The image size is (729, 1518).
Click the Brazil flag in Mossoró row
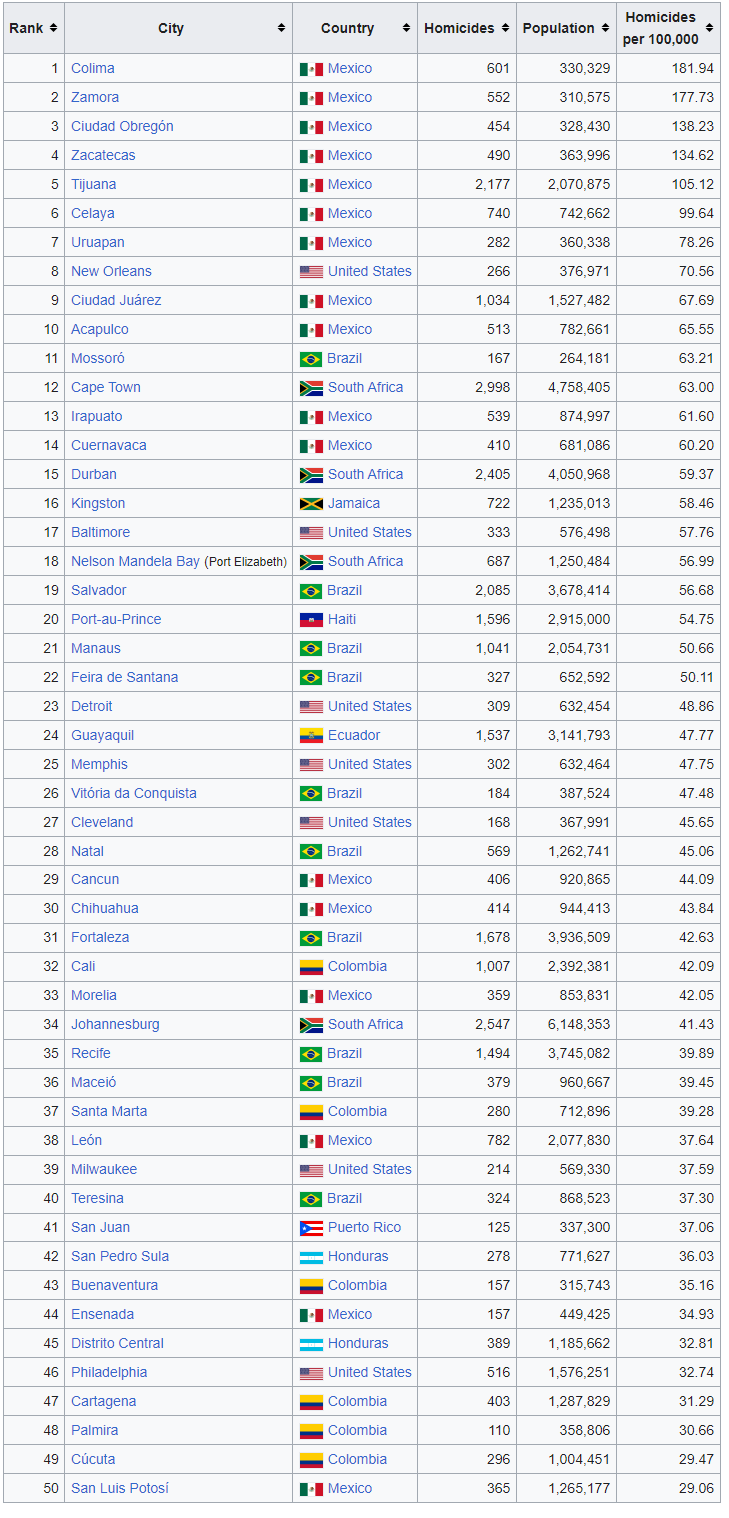[x=311, y=359]
